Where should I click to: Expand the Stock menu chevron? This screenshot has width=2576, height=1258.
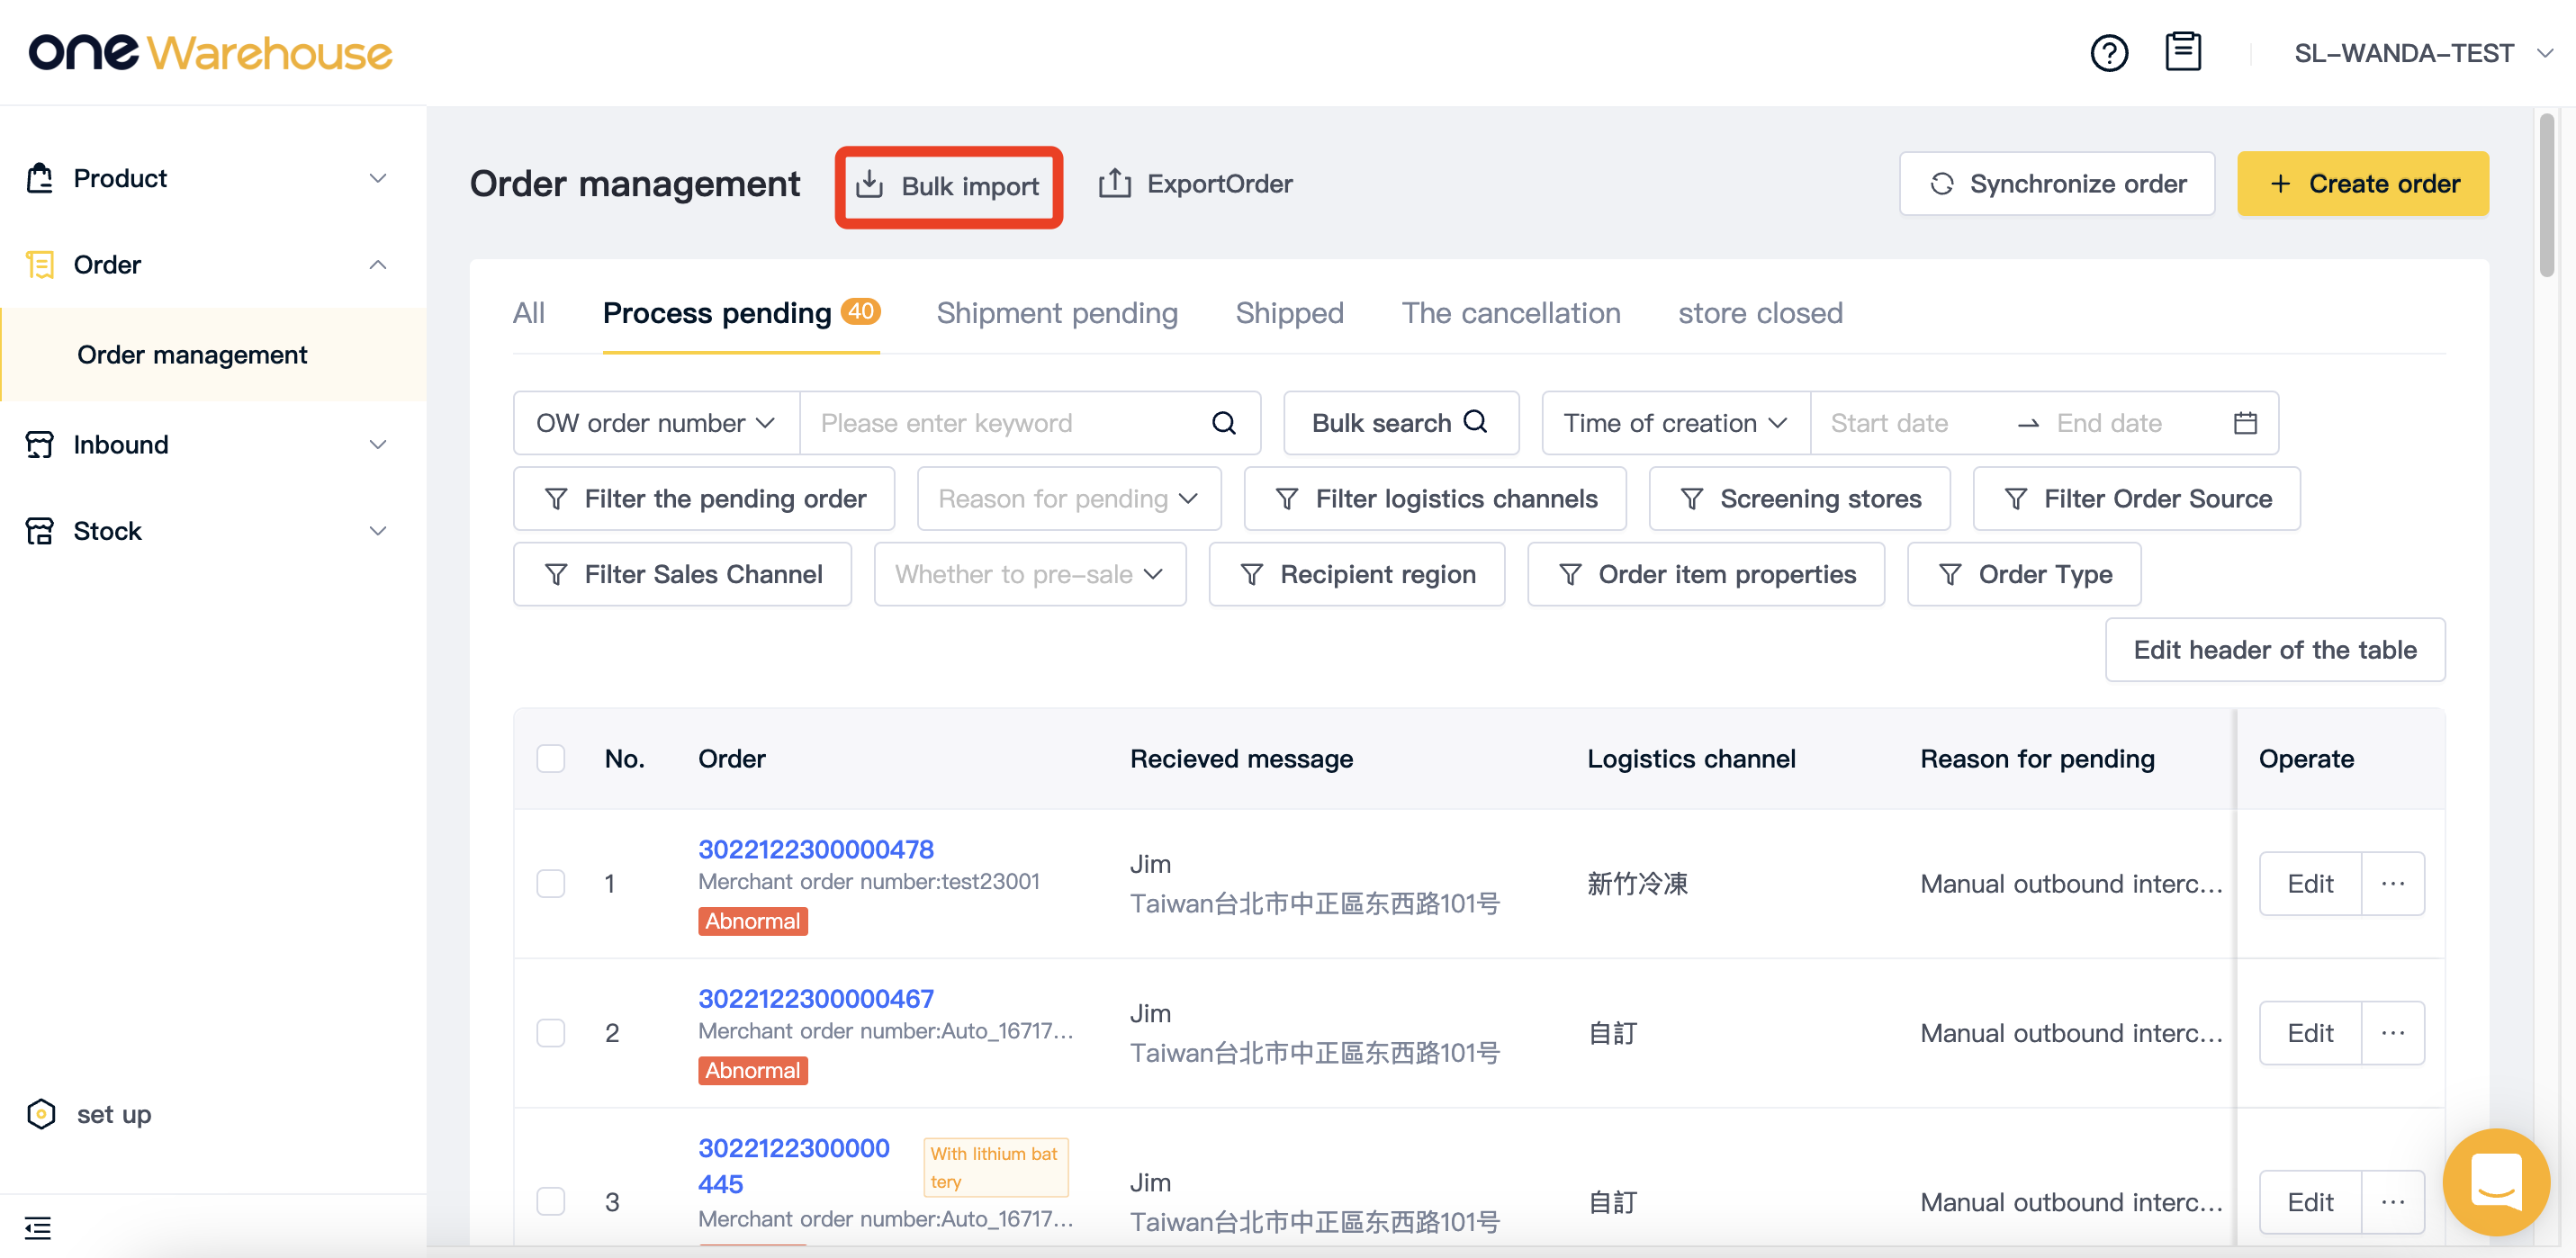(x=378, y=531)
